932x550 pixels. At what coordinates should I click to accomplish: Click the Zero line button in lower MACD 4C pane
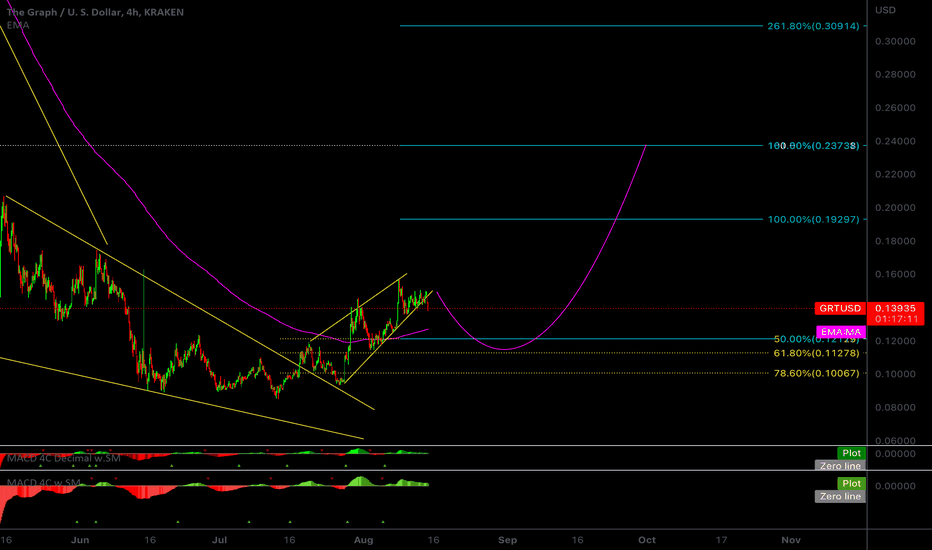840,496
